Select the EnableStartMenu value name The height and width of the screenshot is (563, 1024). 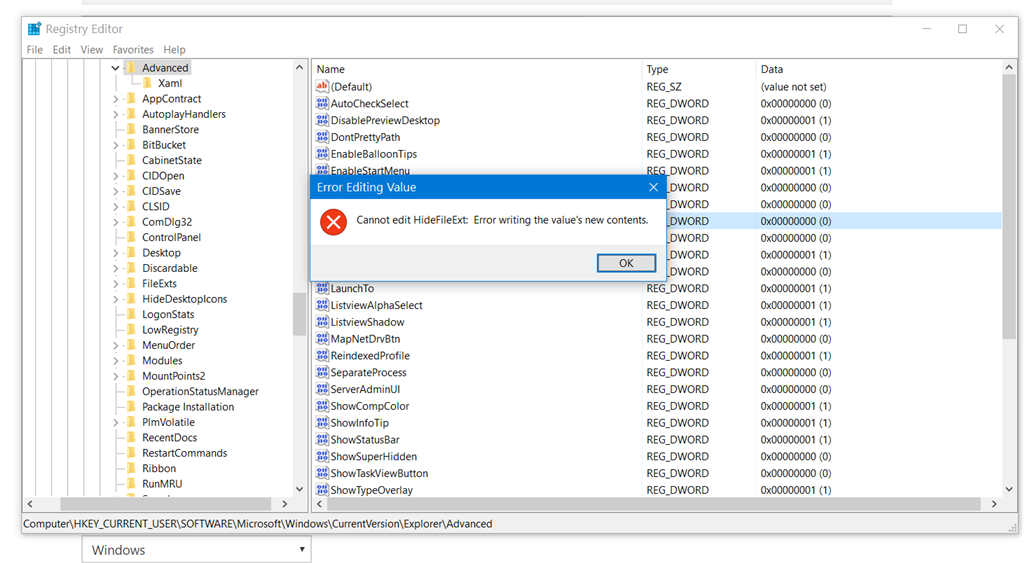[x=370, y=170]
